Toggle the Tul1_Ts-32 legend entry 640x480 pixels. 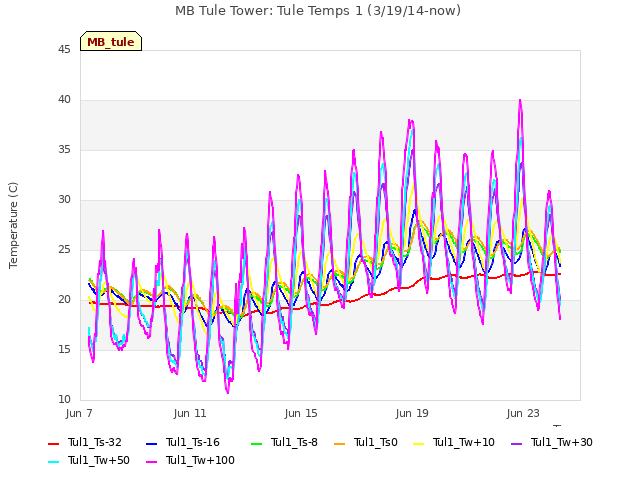point(85,442)
